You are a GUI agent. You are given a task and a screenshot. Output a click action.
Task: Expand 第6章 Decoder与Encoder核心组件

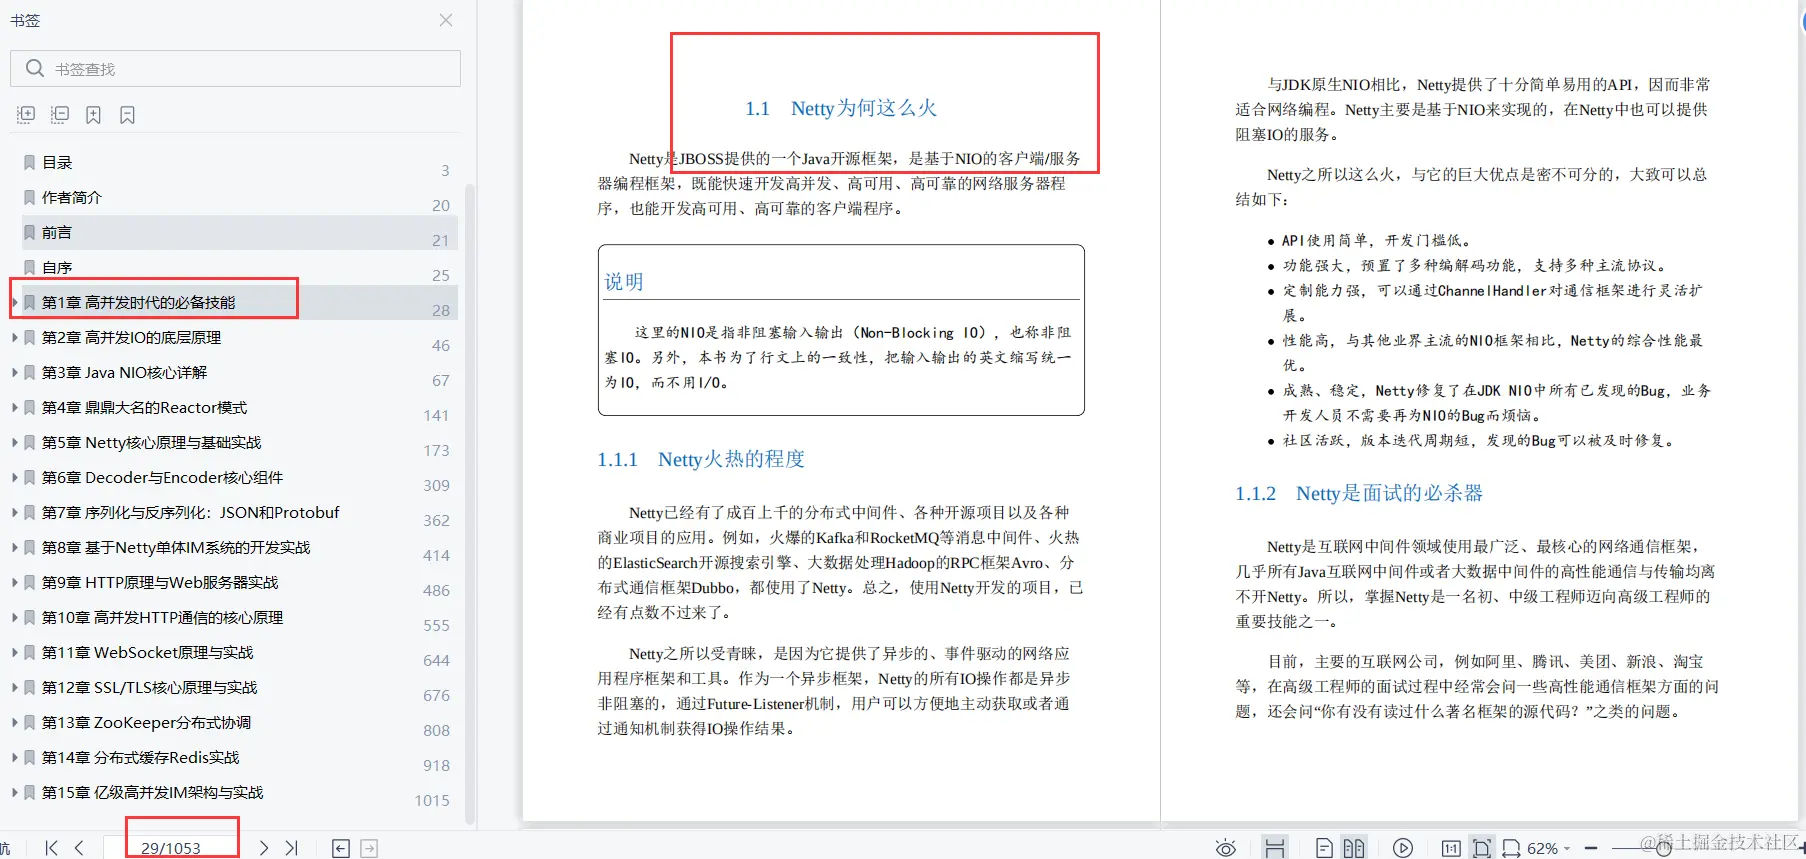pyautogui.click(x=14, y=477)
